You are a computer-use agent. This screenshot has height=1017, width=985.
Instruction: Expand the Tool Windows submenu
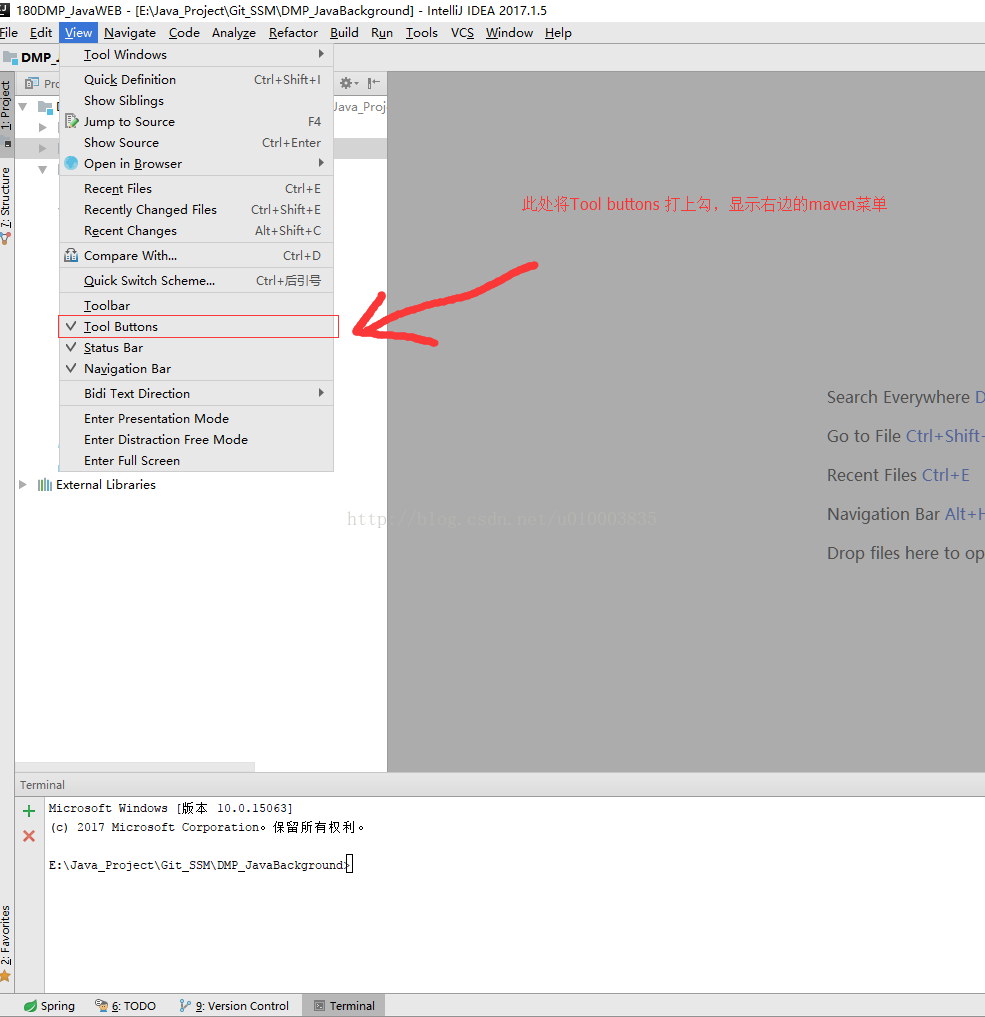click(196, 54)
